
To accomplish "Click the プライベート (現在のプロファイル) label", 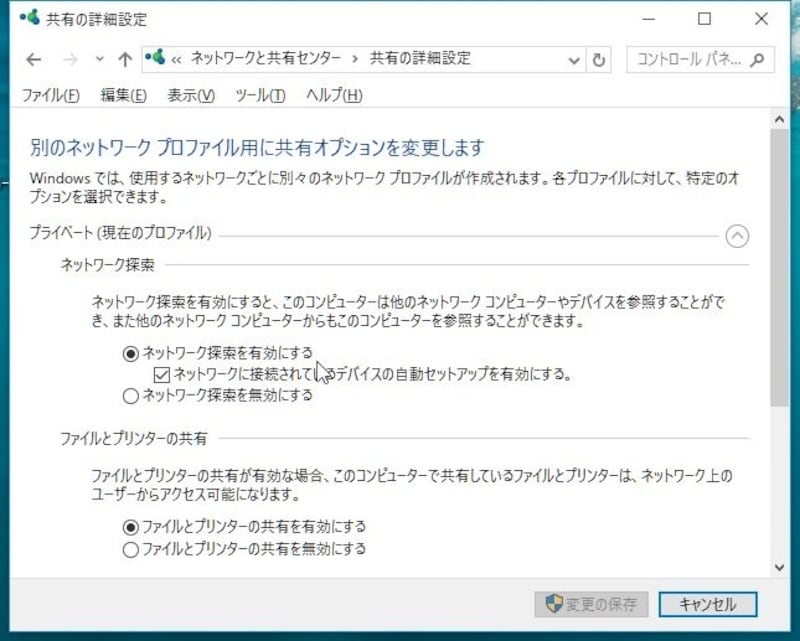I will [120, 233].
